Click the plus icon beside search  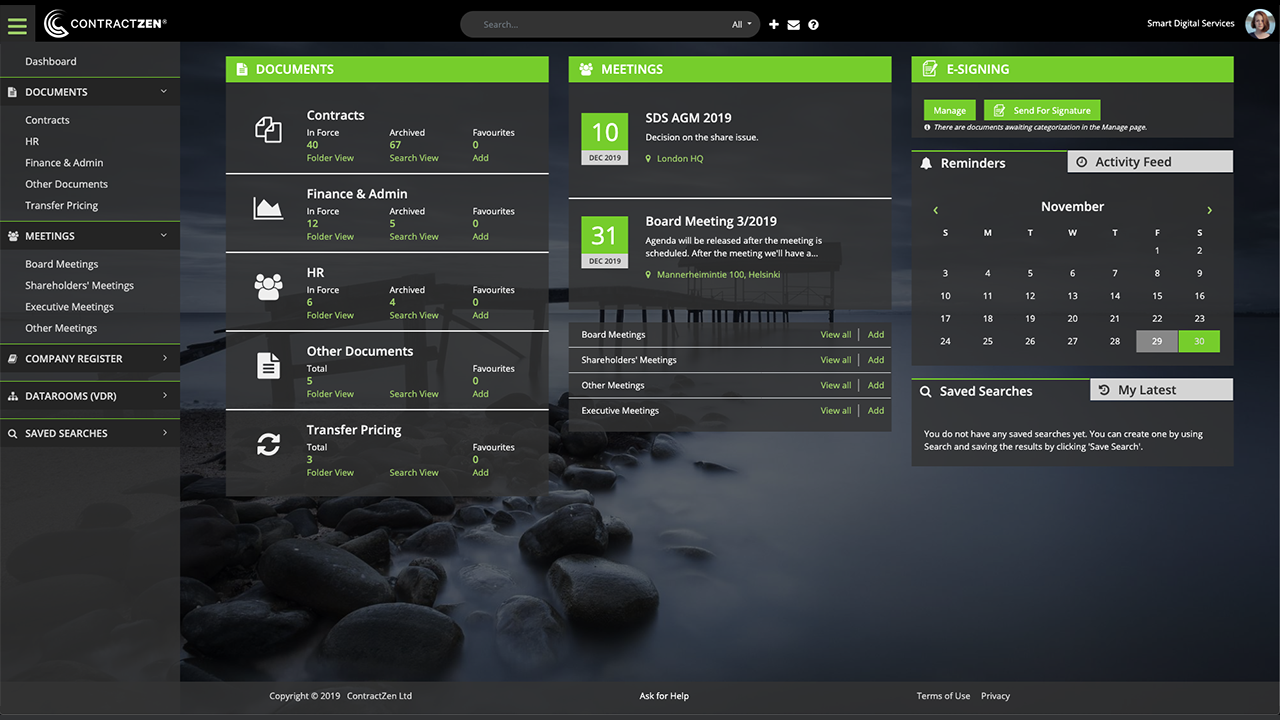pyautogui.click(x=773, y=25)
